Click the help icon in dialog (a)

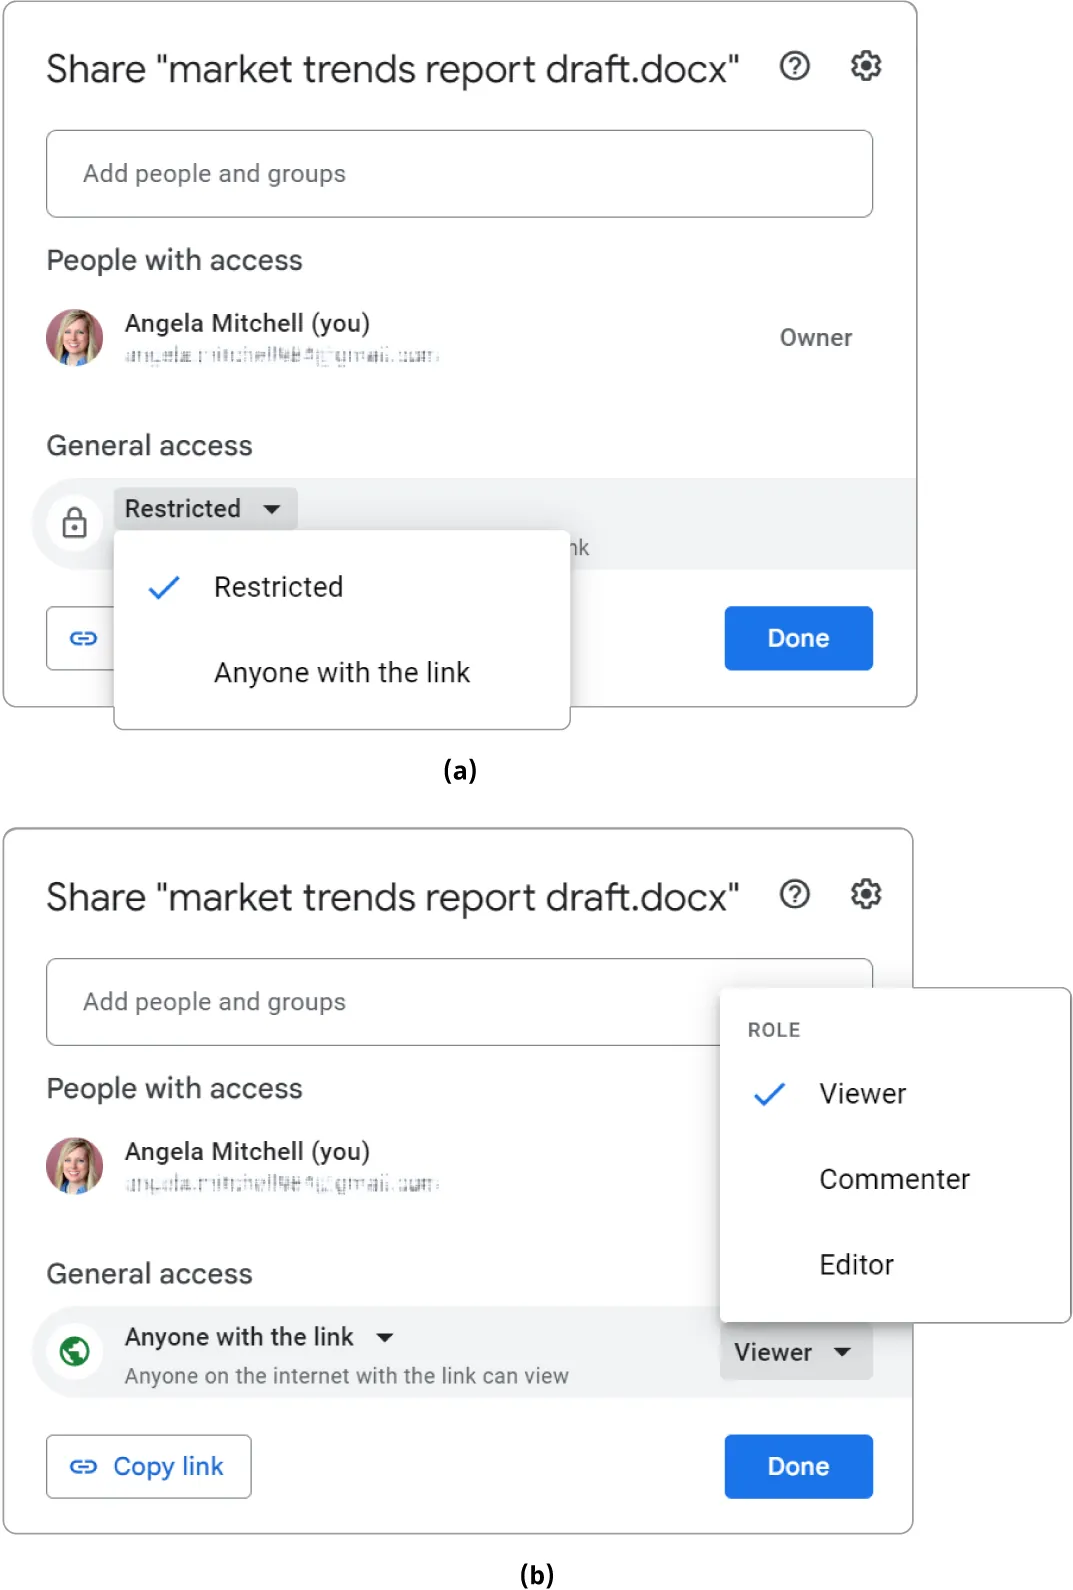point(795,66)
